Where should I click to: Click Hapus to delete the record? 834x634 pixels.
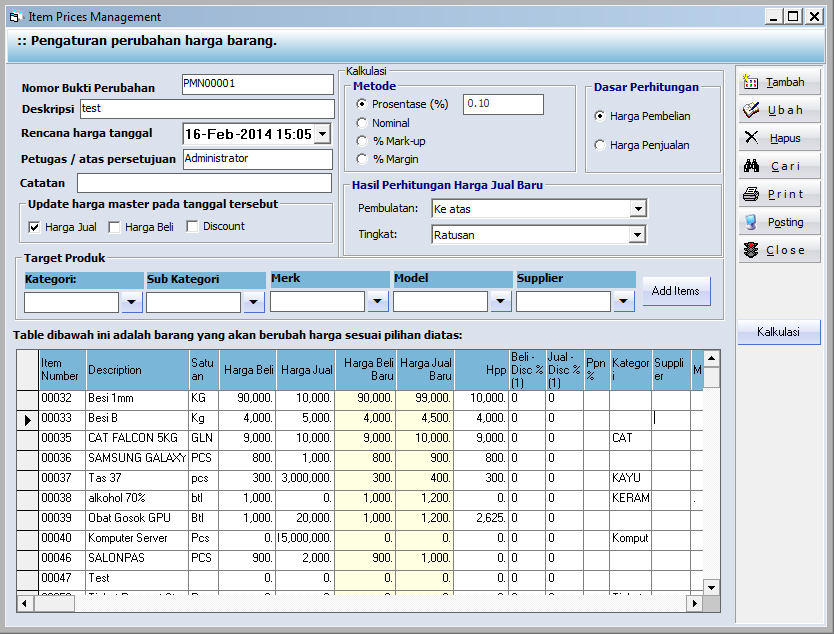click(781, 137)
